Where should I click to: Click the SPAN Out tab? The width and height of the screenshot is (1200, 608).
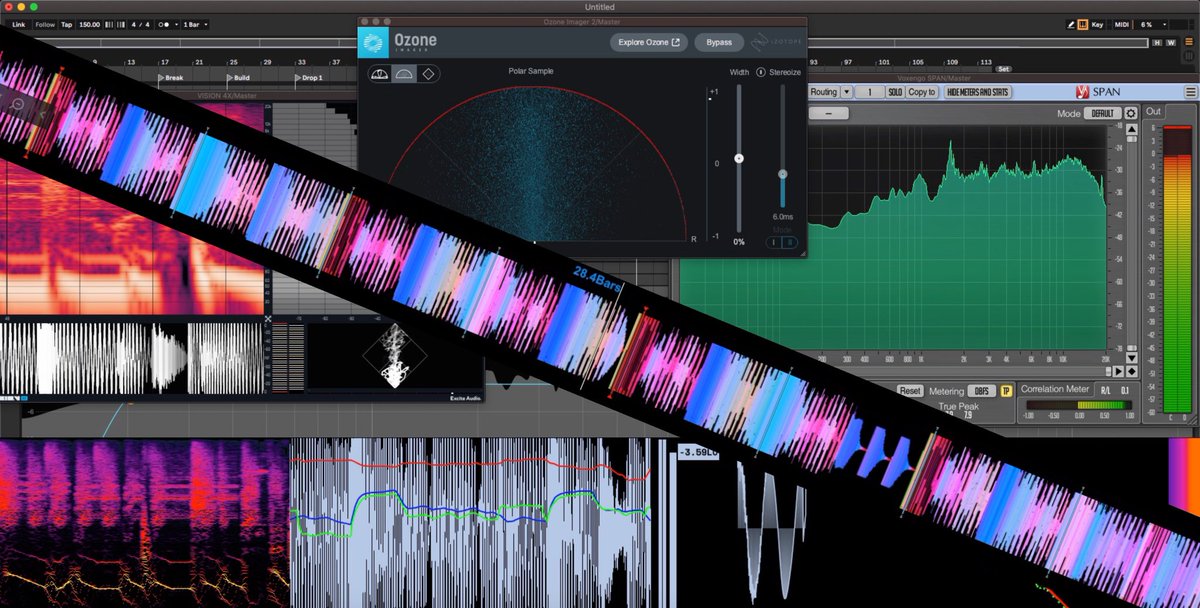(1154, 111)
